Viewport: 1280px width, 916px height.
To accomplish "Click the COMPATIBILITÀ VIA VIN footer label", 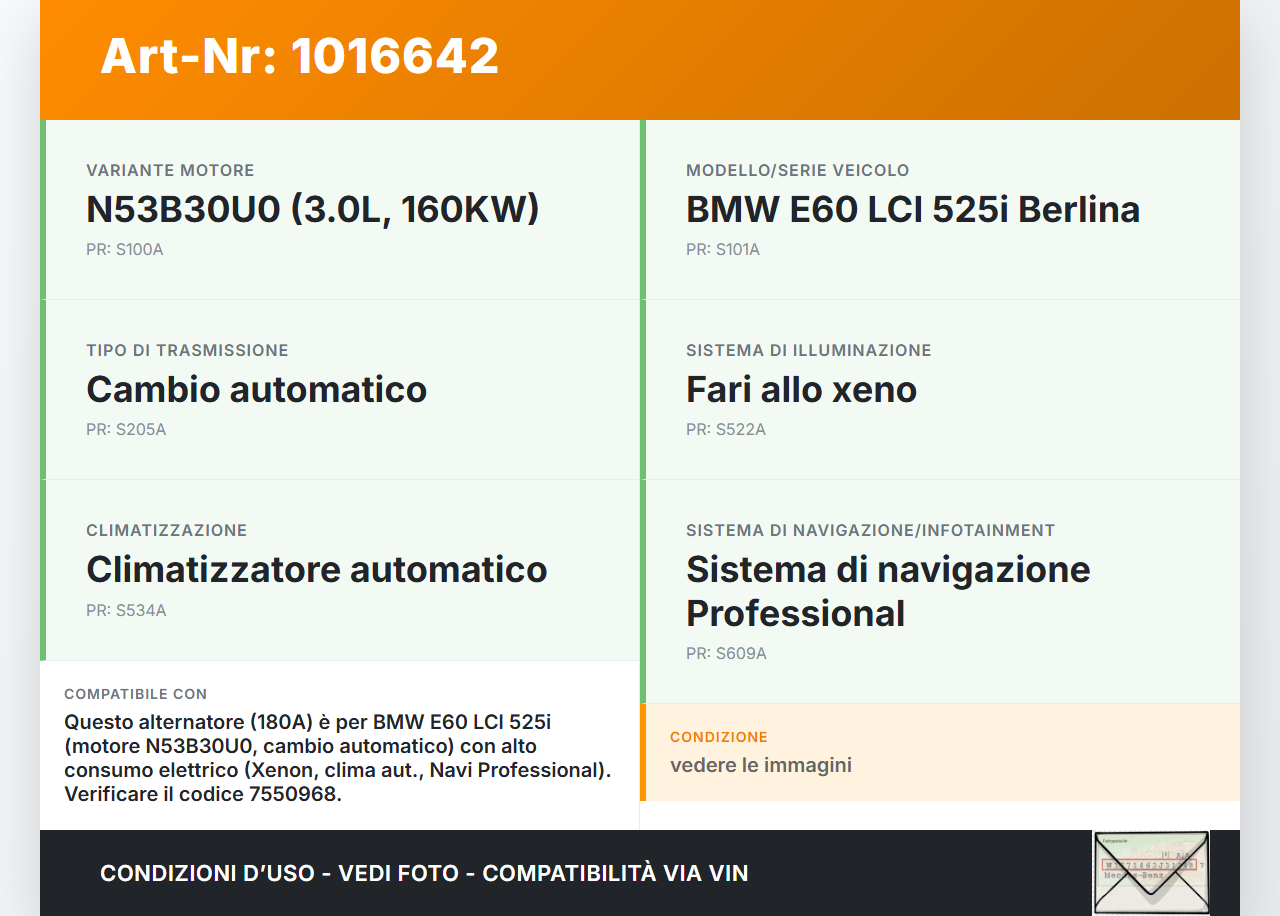I will (x=615, y=873).
